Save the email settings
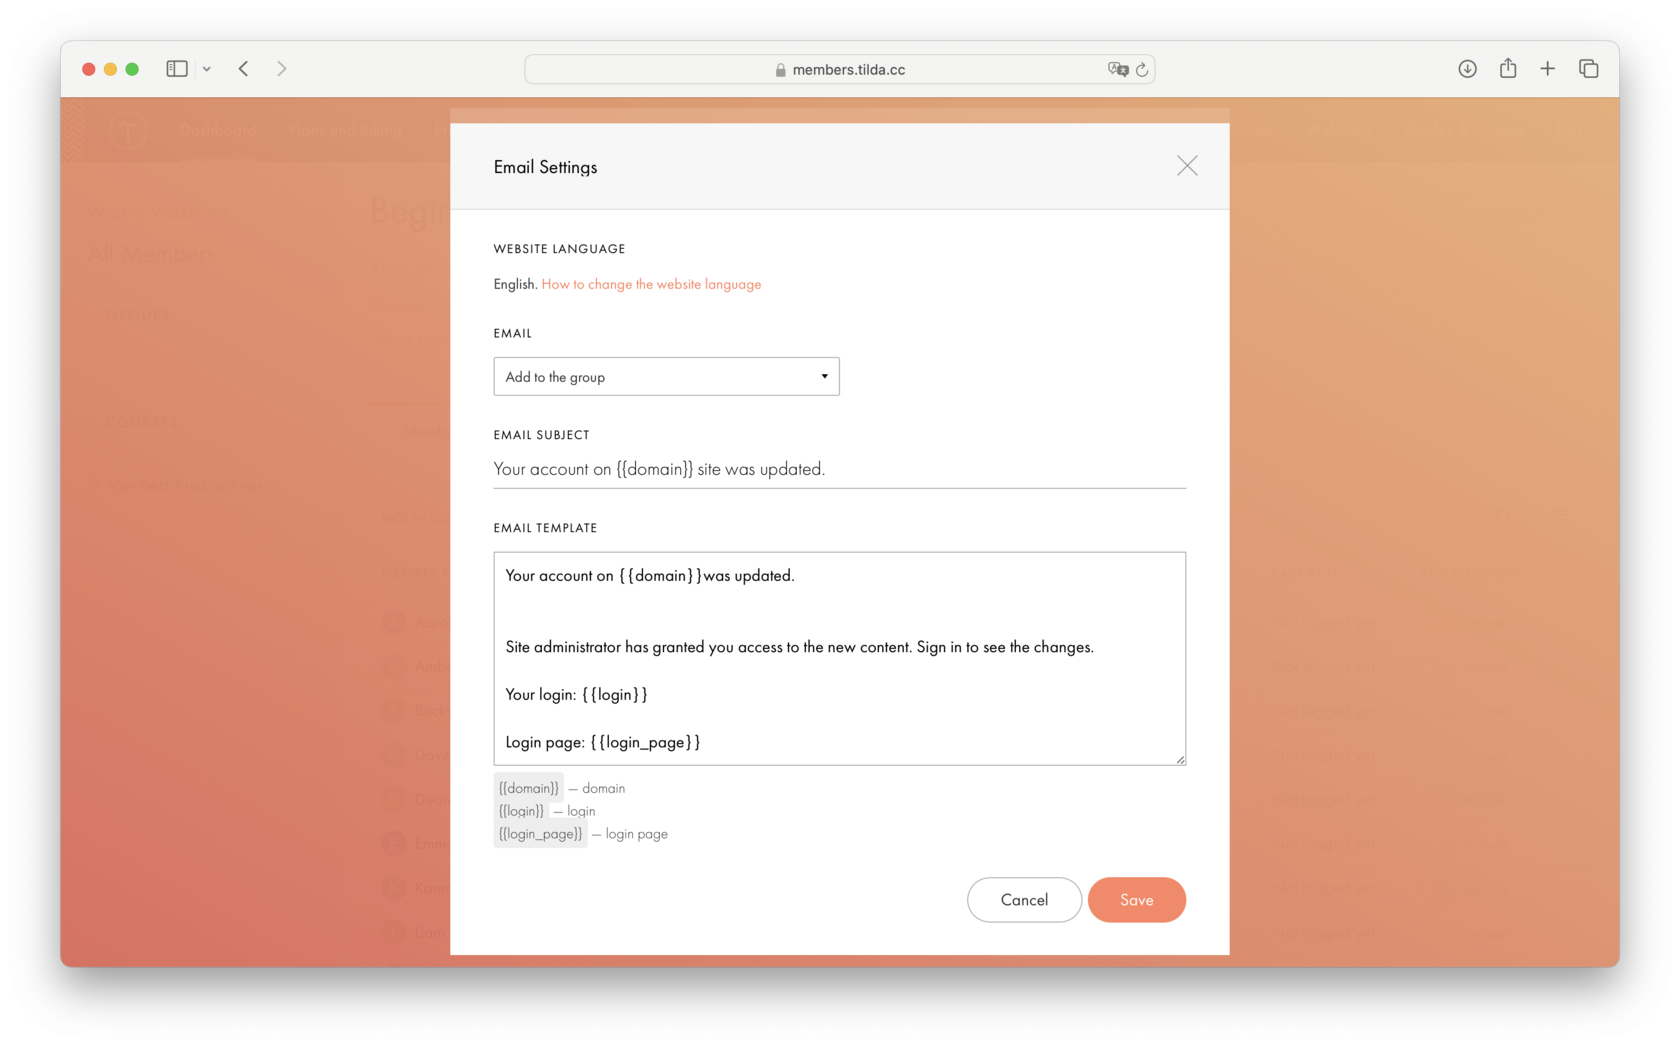The height and width of the screenshot is (1047, 1680). 1136,899
